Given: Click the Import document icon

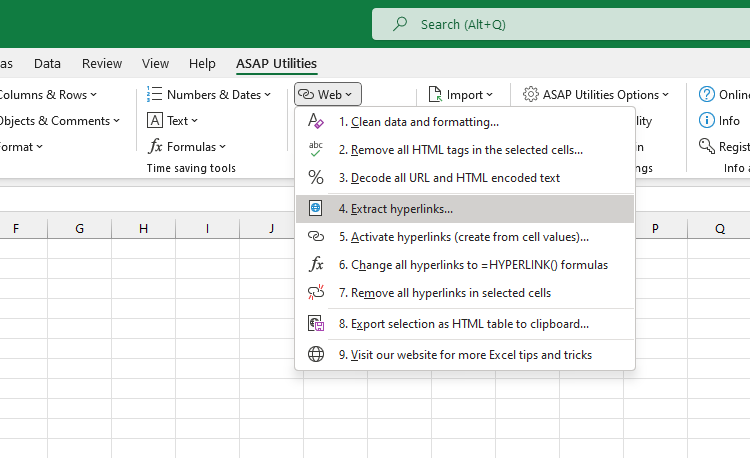Looking at the screenshot, I should click(x=435, y=94).
